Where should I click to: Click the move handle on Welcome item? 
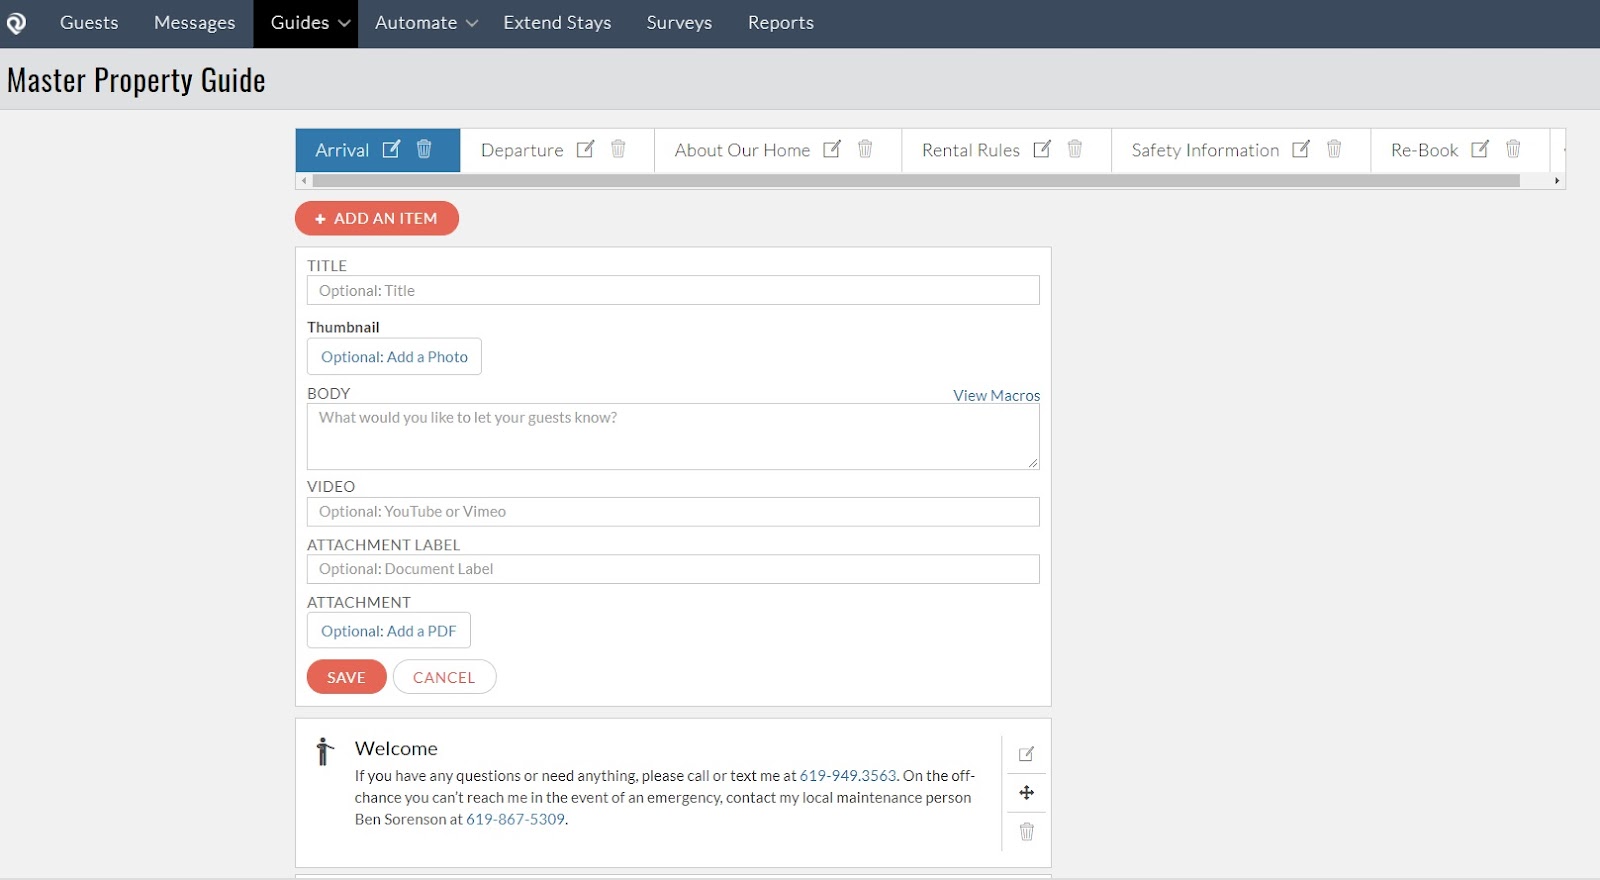point(1026,793)
